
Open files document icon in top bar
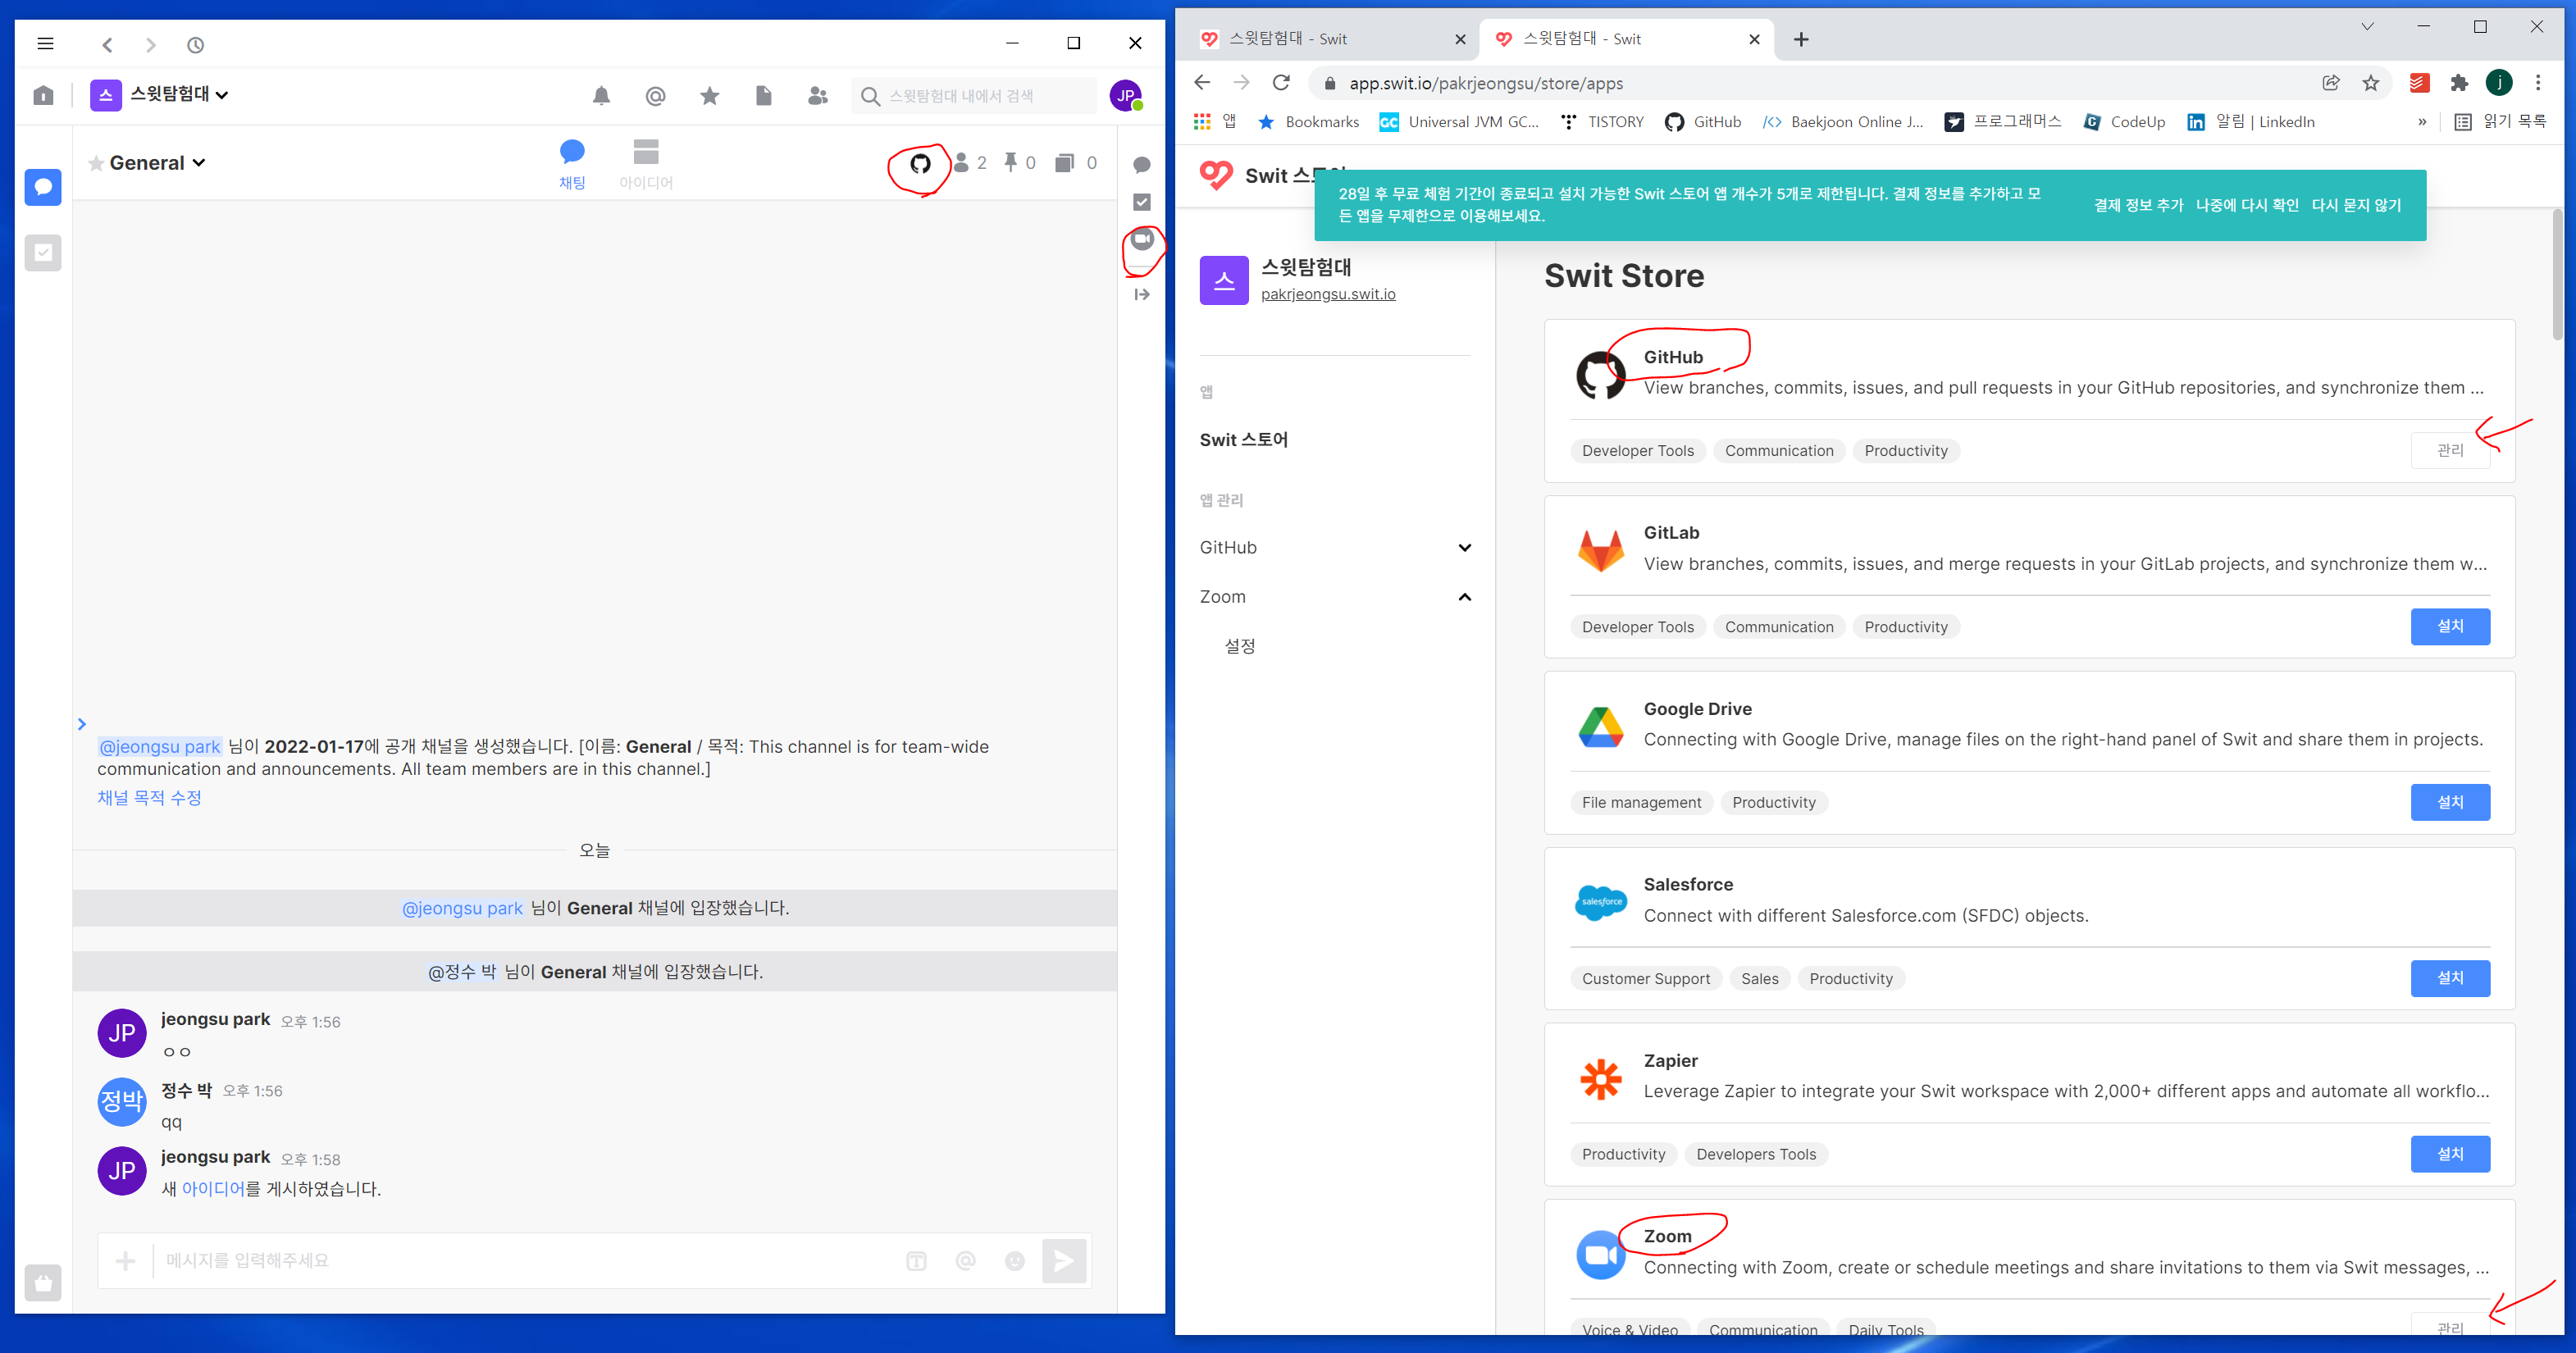click(763, 96)
